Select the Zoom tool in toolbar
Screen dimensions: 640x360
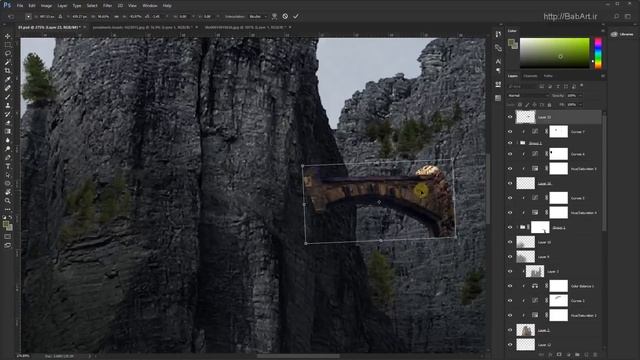click(8, 200)
